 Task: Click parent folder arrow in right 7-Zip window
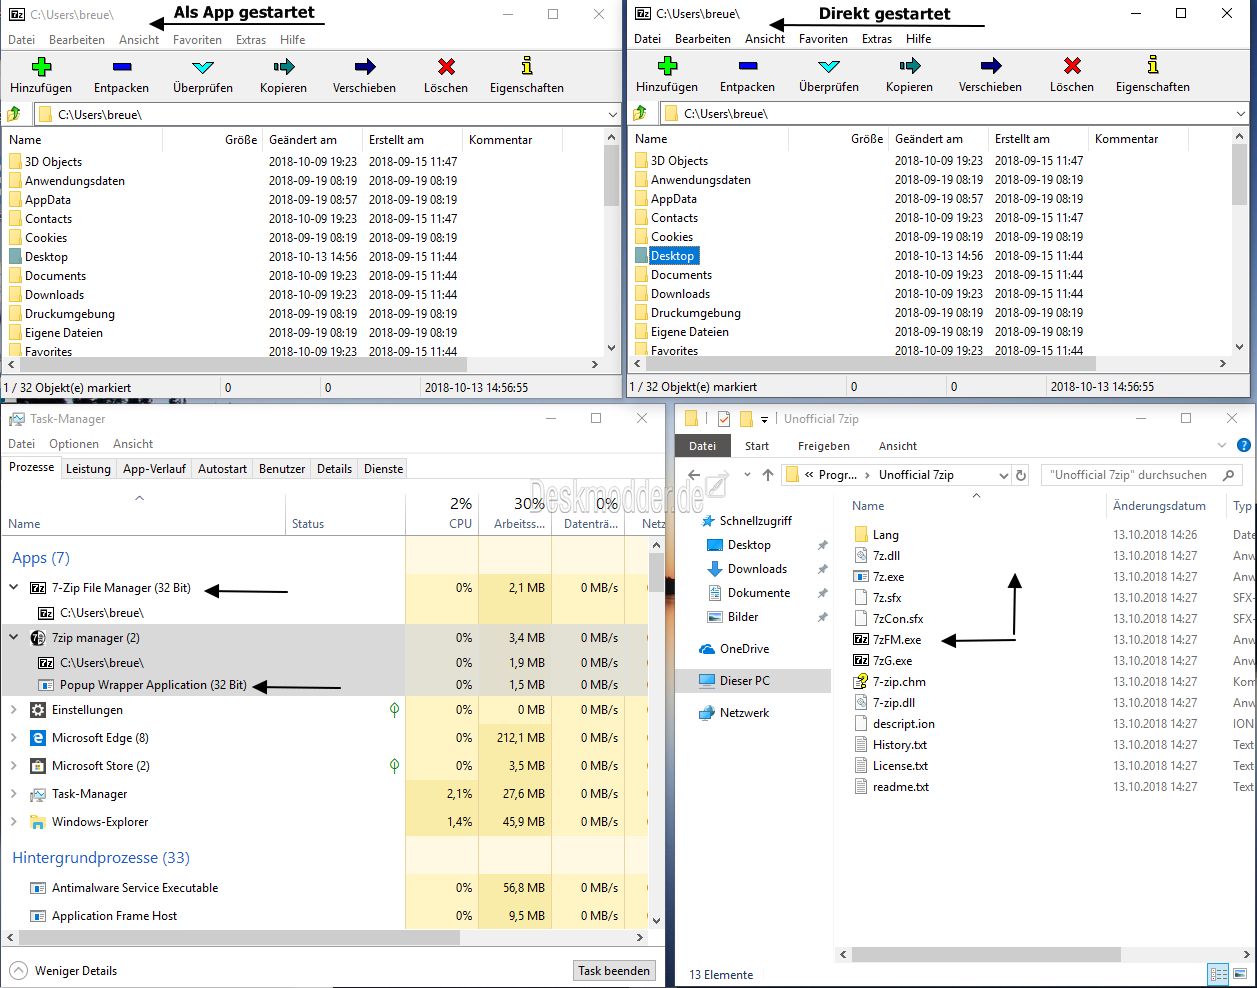(x=640, y=113)
